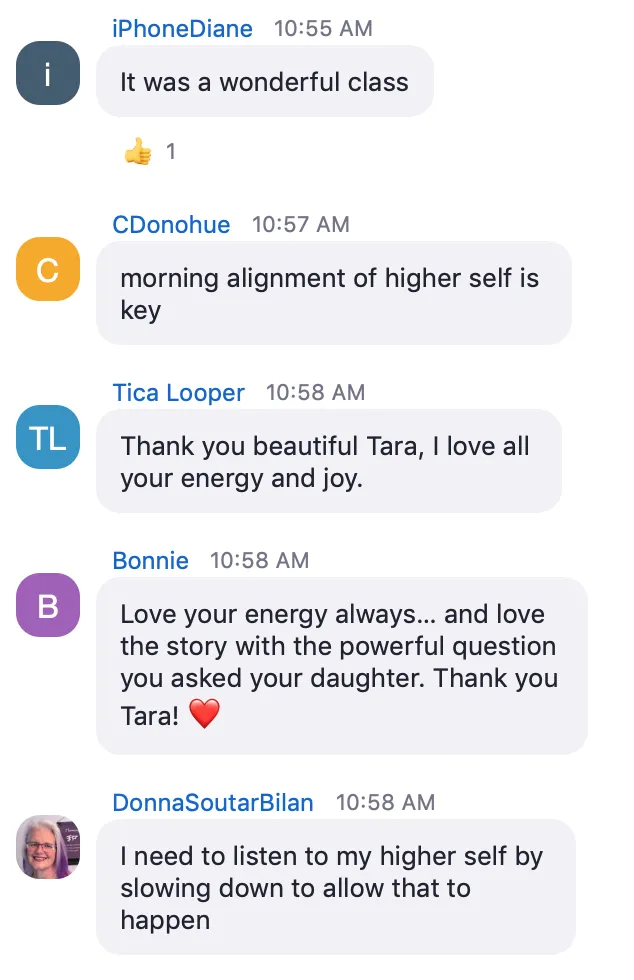Click the thumbs up reaction emoji
This screenshot has height=980, width=634.
point(138,151)
